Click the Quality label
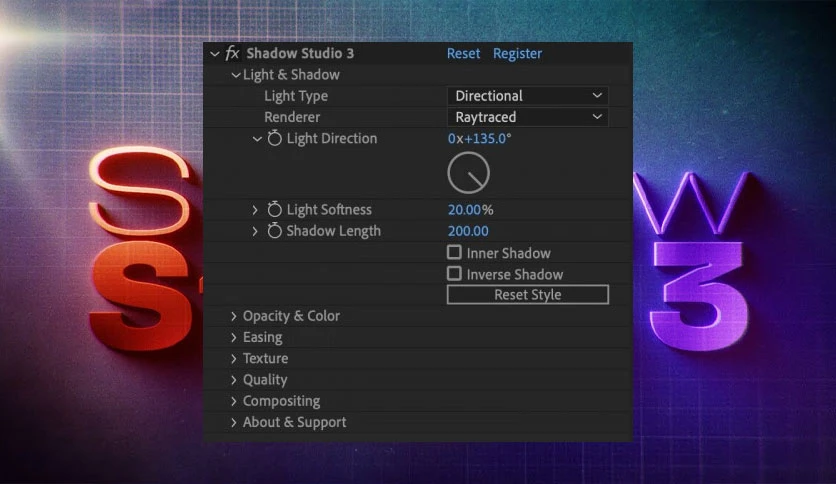Viewport: 836px width, 484px height. click(x=265, y=380)
